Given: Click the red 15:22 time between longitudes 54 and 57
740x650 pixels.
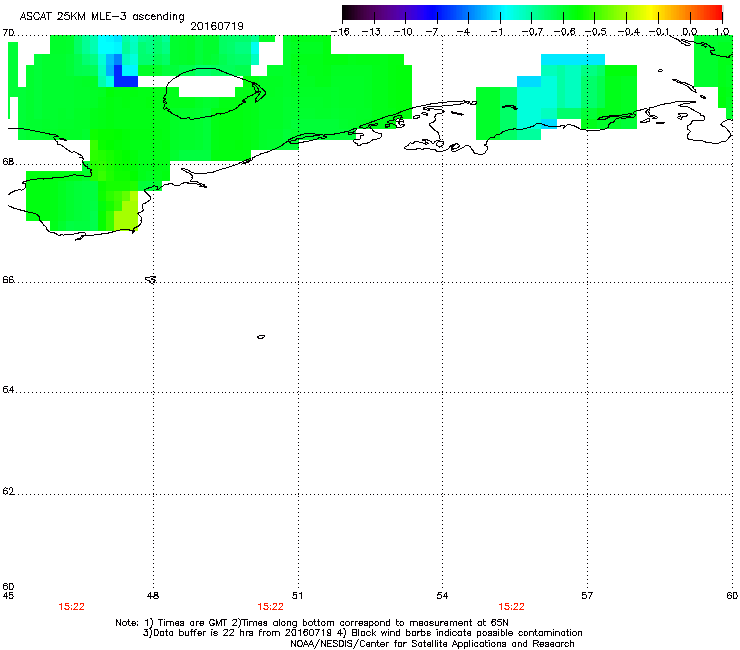Looking at the screenshot, I should 511,607.
